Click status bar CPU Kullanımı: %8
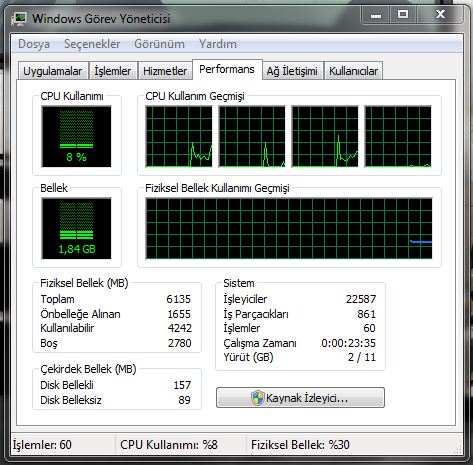The width and height of the screenshot is (473, 465). [169, 445]
